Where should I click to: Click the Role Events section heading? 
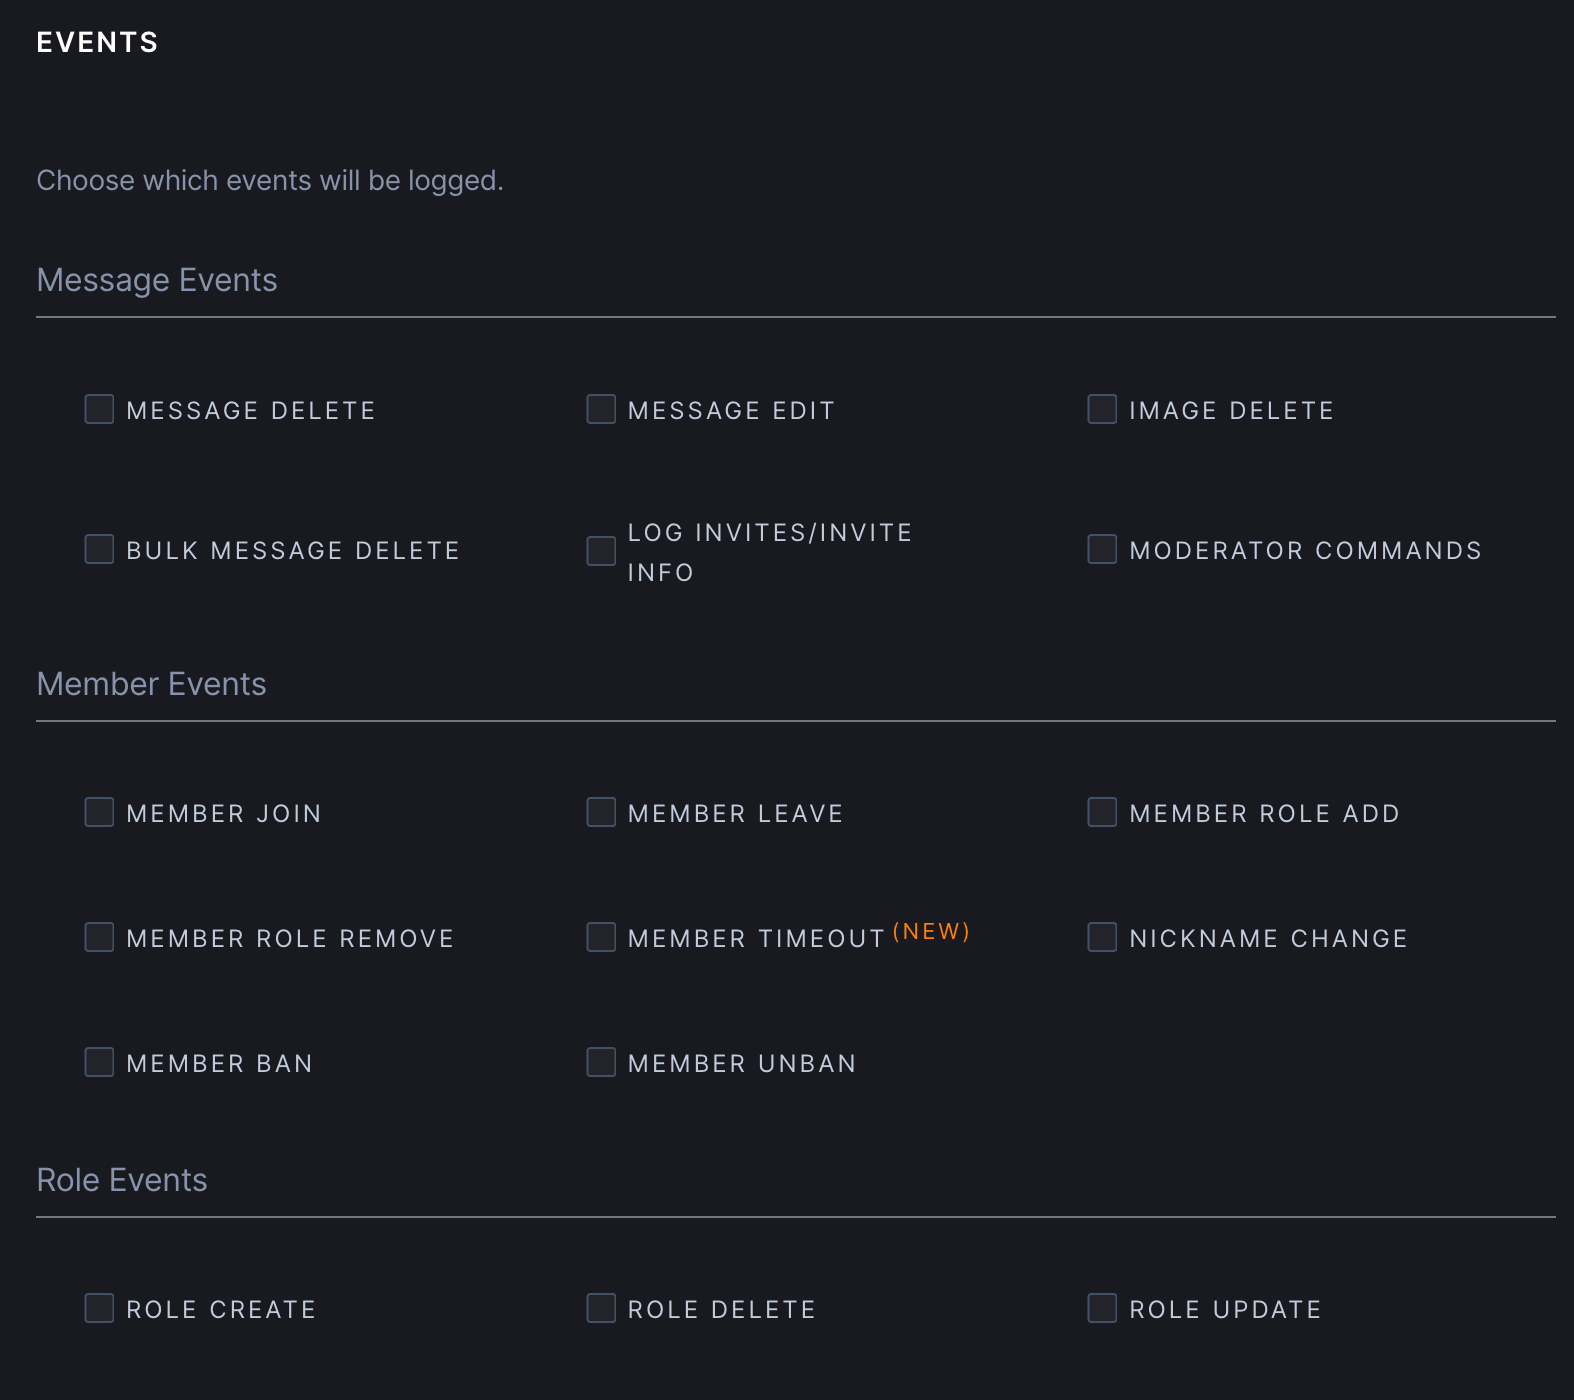(x=122, y=1180)
